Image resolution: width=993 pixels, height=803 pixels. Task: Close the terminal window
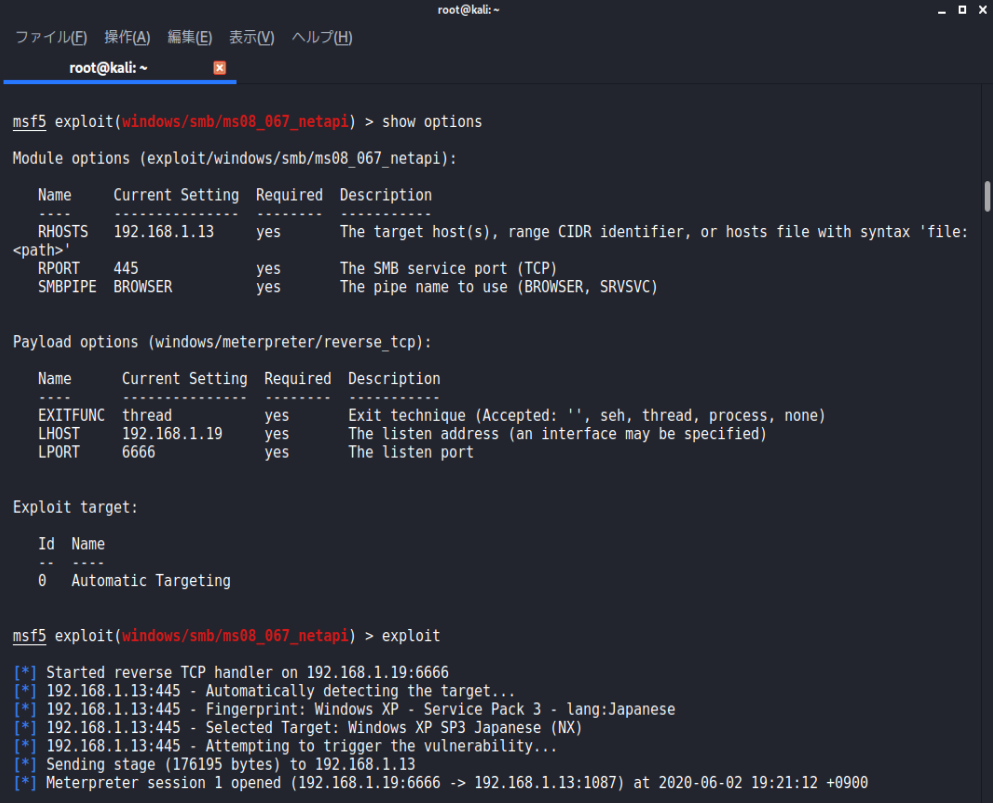982,9
